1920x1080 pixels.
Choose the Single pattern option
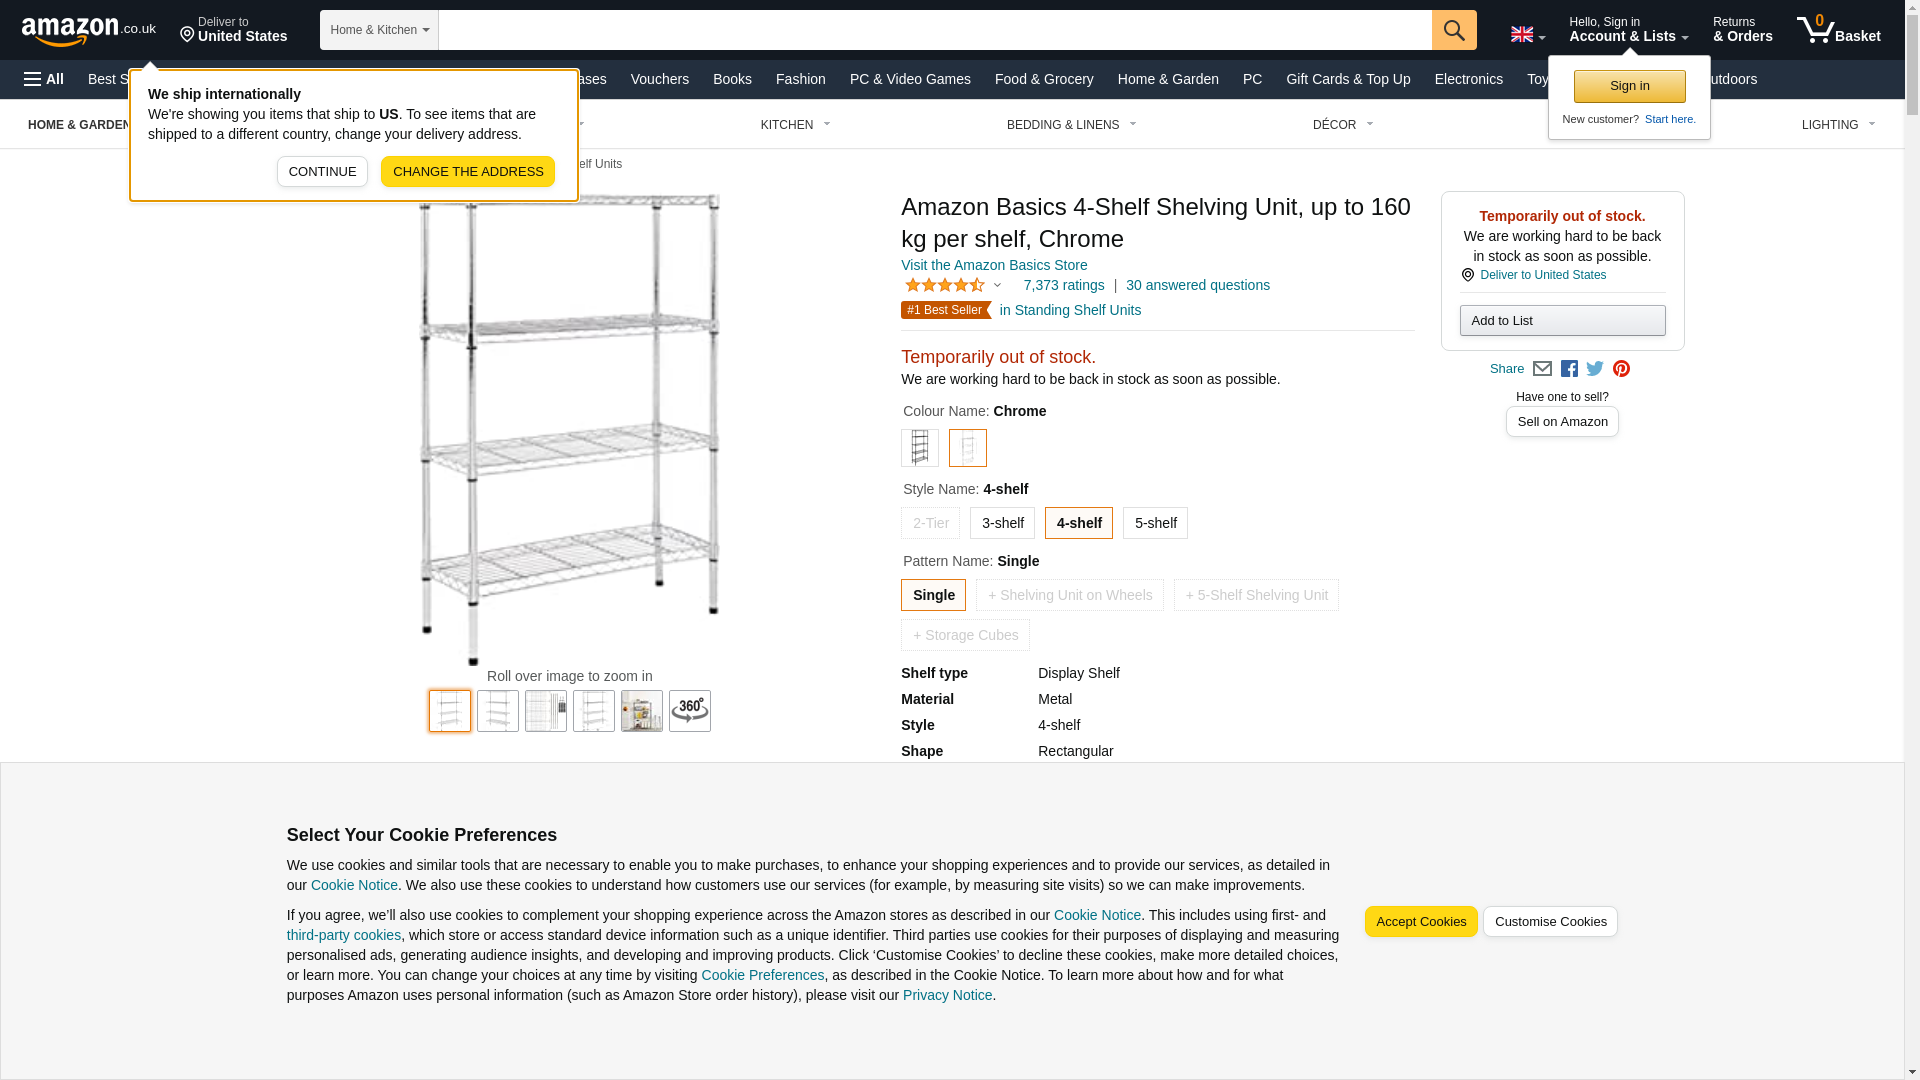(933, 595)
